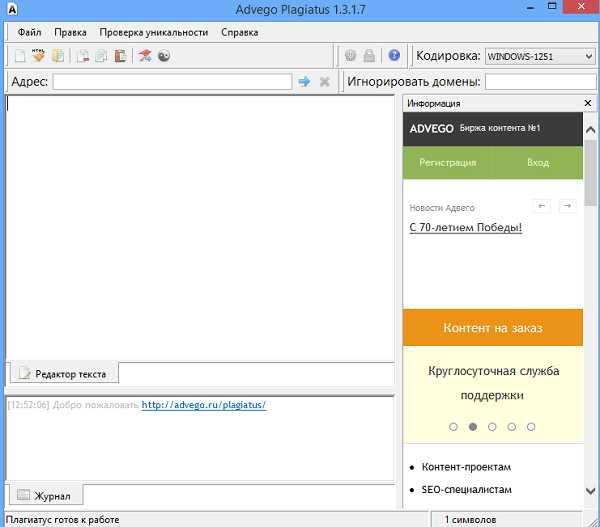Image resolution: width=600 pixels, height=527 pixels.
Task: Click the yellow document toolbar icon
Action: [58, 56]
